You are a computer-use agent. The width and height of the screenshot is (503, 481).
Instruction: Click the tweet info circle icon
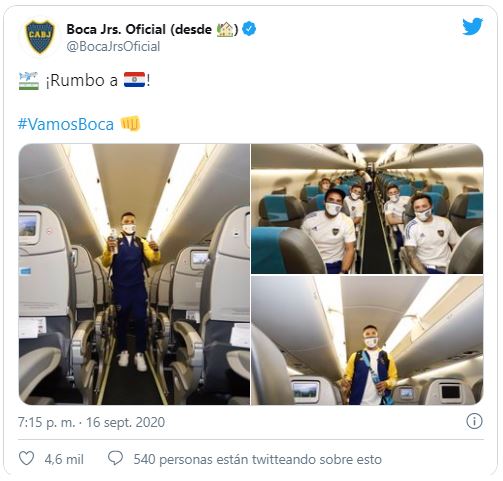point(474,421)
